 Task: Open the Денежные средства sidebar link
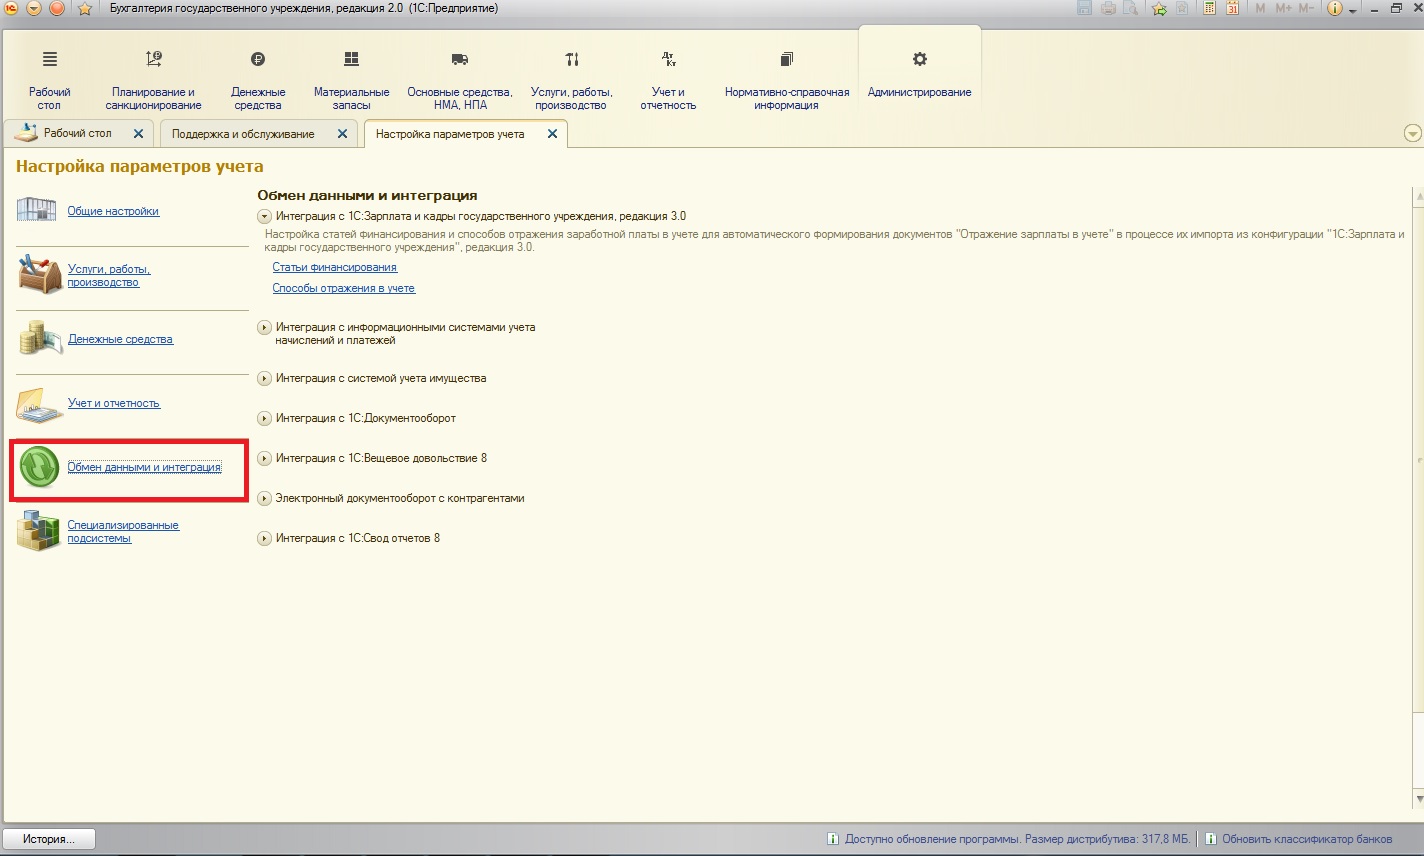(x=120, y=339)
